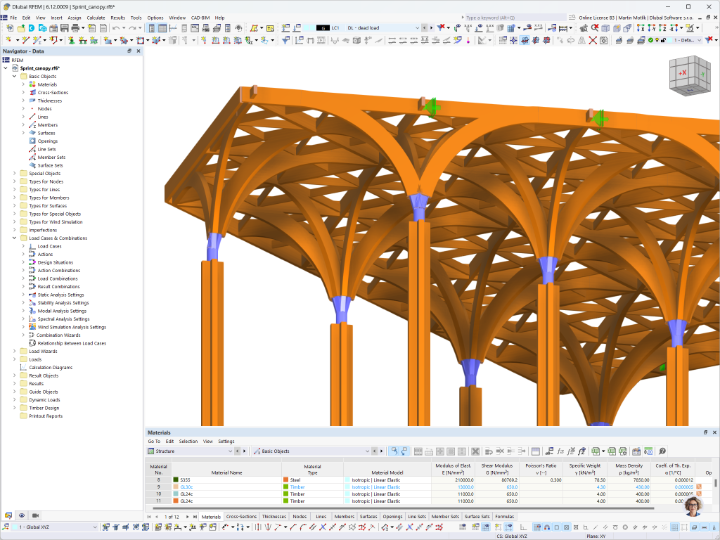720x540 pixels.
Task: Collapse Load Cases & Combinations folder
Action: (14, 238)
